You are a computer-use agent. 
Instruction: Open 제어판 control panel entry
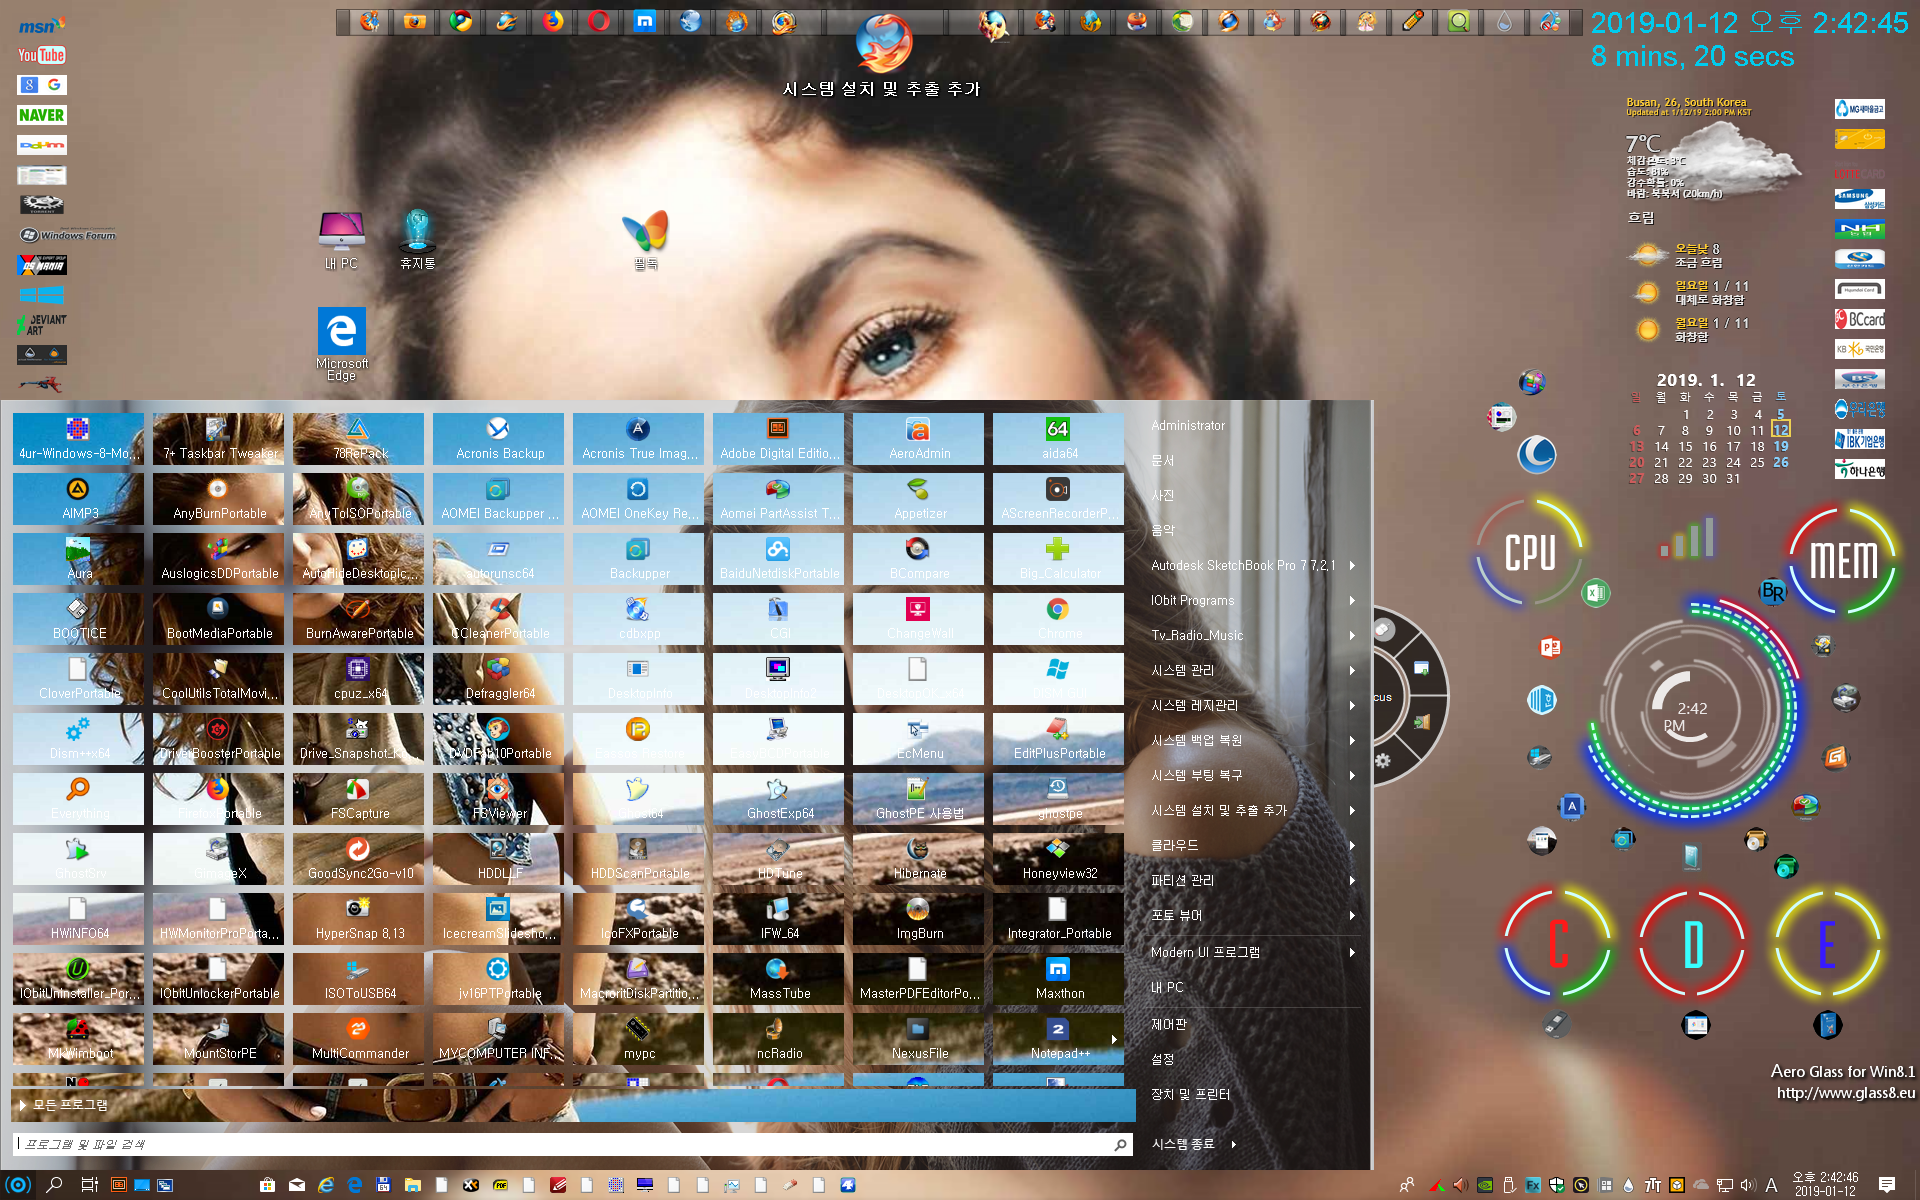coord(1169,1024)
